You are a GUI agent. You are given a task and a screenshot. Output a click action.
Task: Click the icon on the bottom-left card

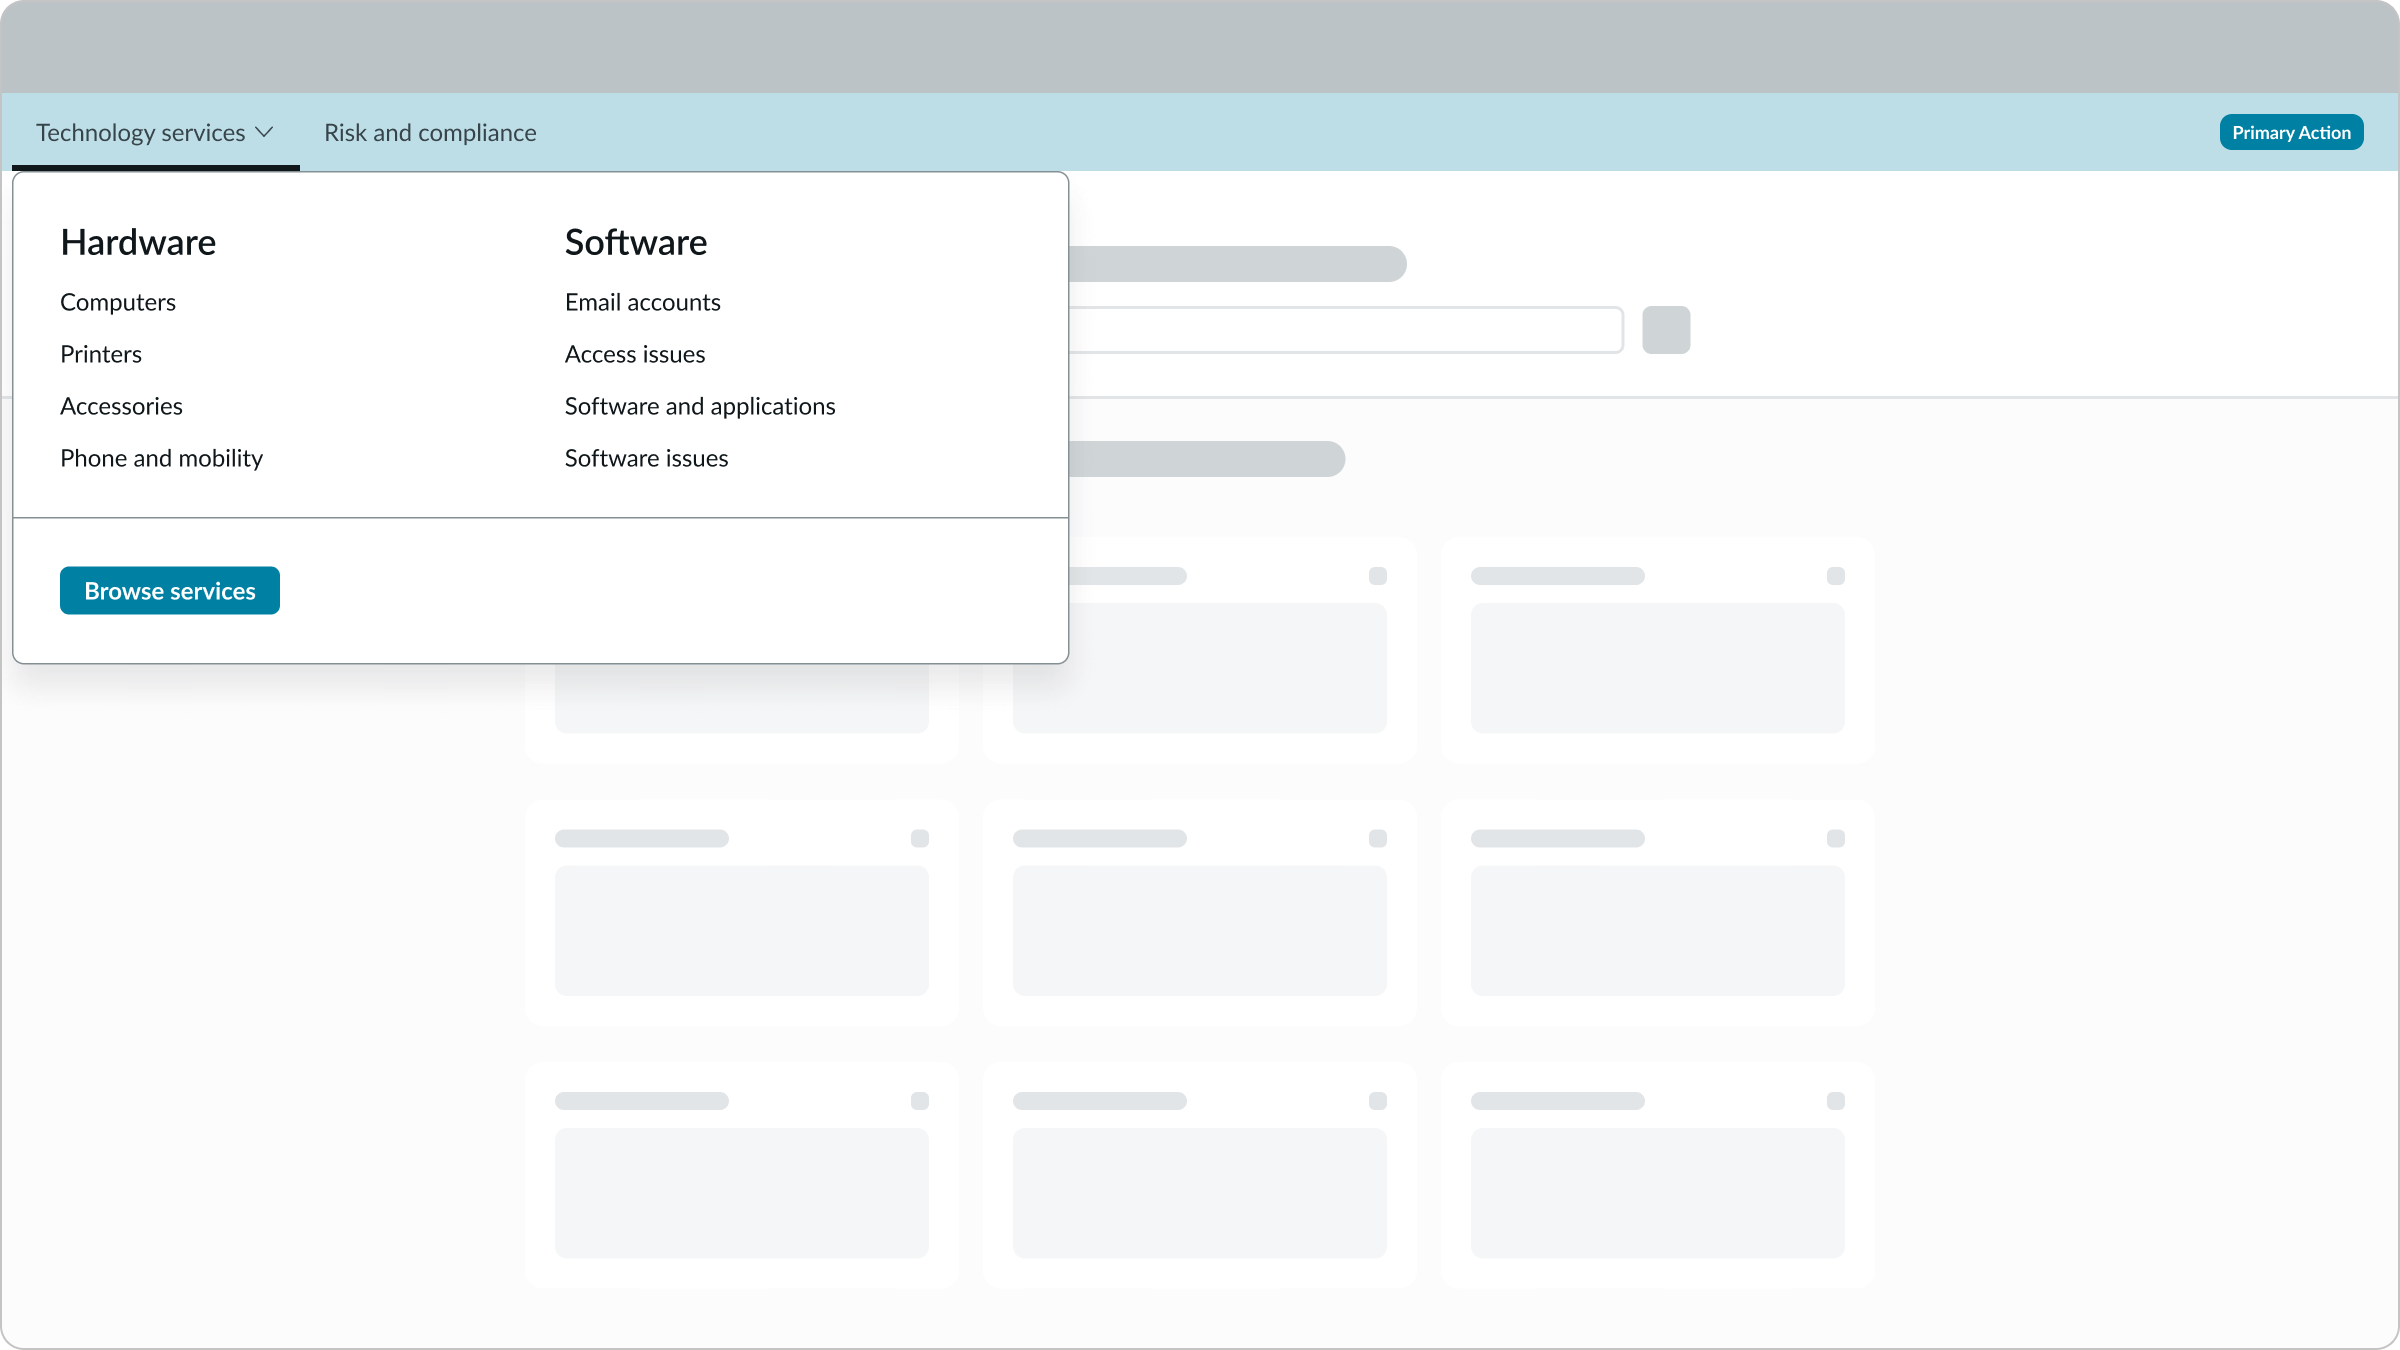(920, 1100)
